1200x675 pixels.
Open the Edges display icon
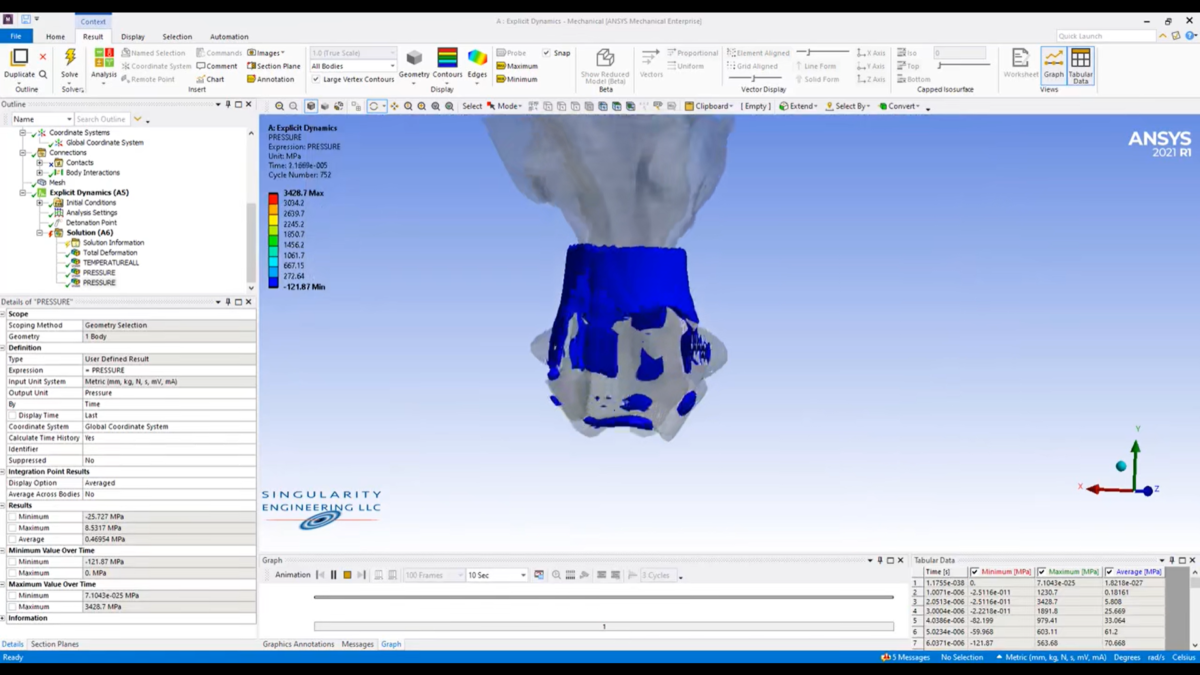[478, 58]
